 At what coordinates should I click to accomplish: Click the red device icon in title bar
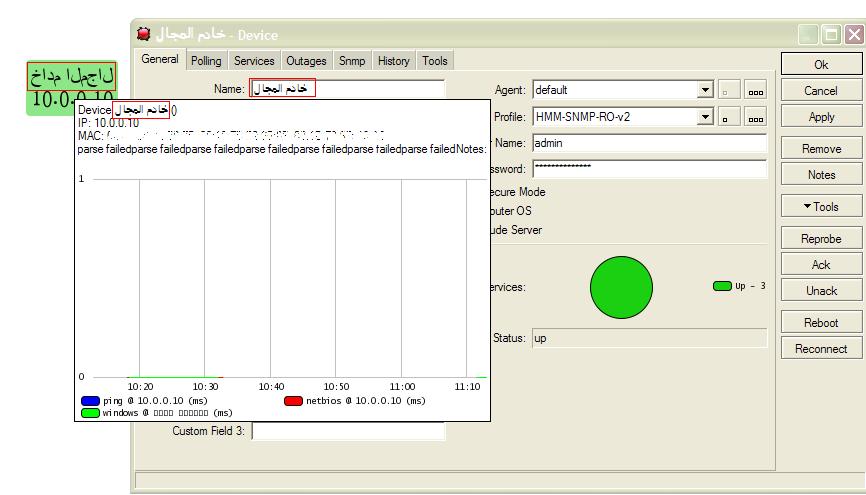coord(144,34)
